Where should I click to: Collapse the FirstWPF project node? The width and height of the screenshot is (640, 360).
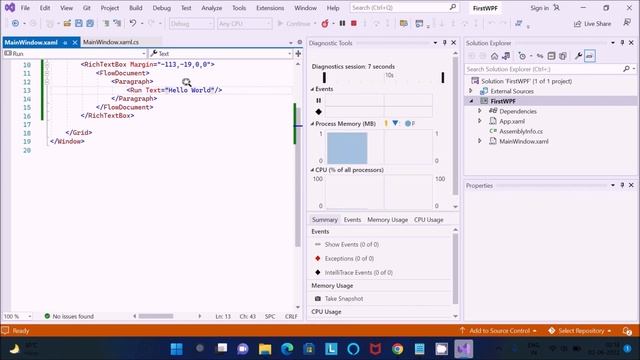coord(471,101)
